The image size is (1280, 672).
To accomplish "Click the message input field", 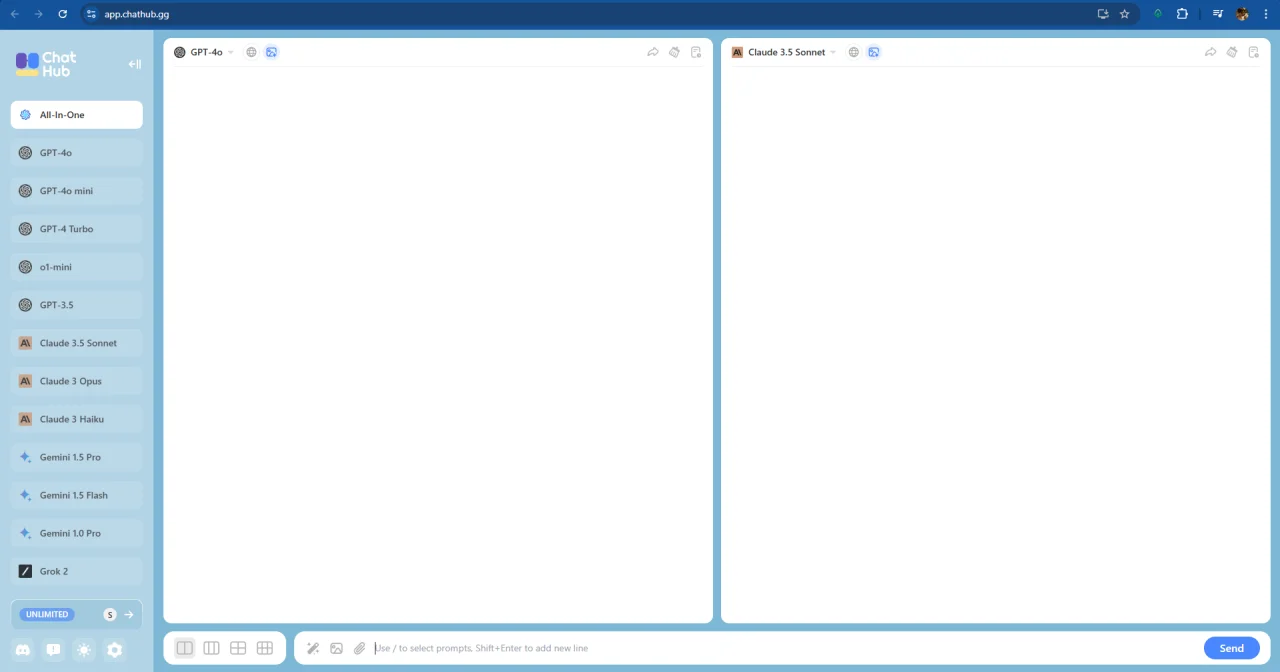I will pyautogui.click(x=785, y=648).
